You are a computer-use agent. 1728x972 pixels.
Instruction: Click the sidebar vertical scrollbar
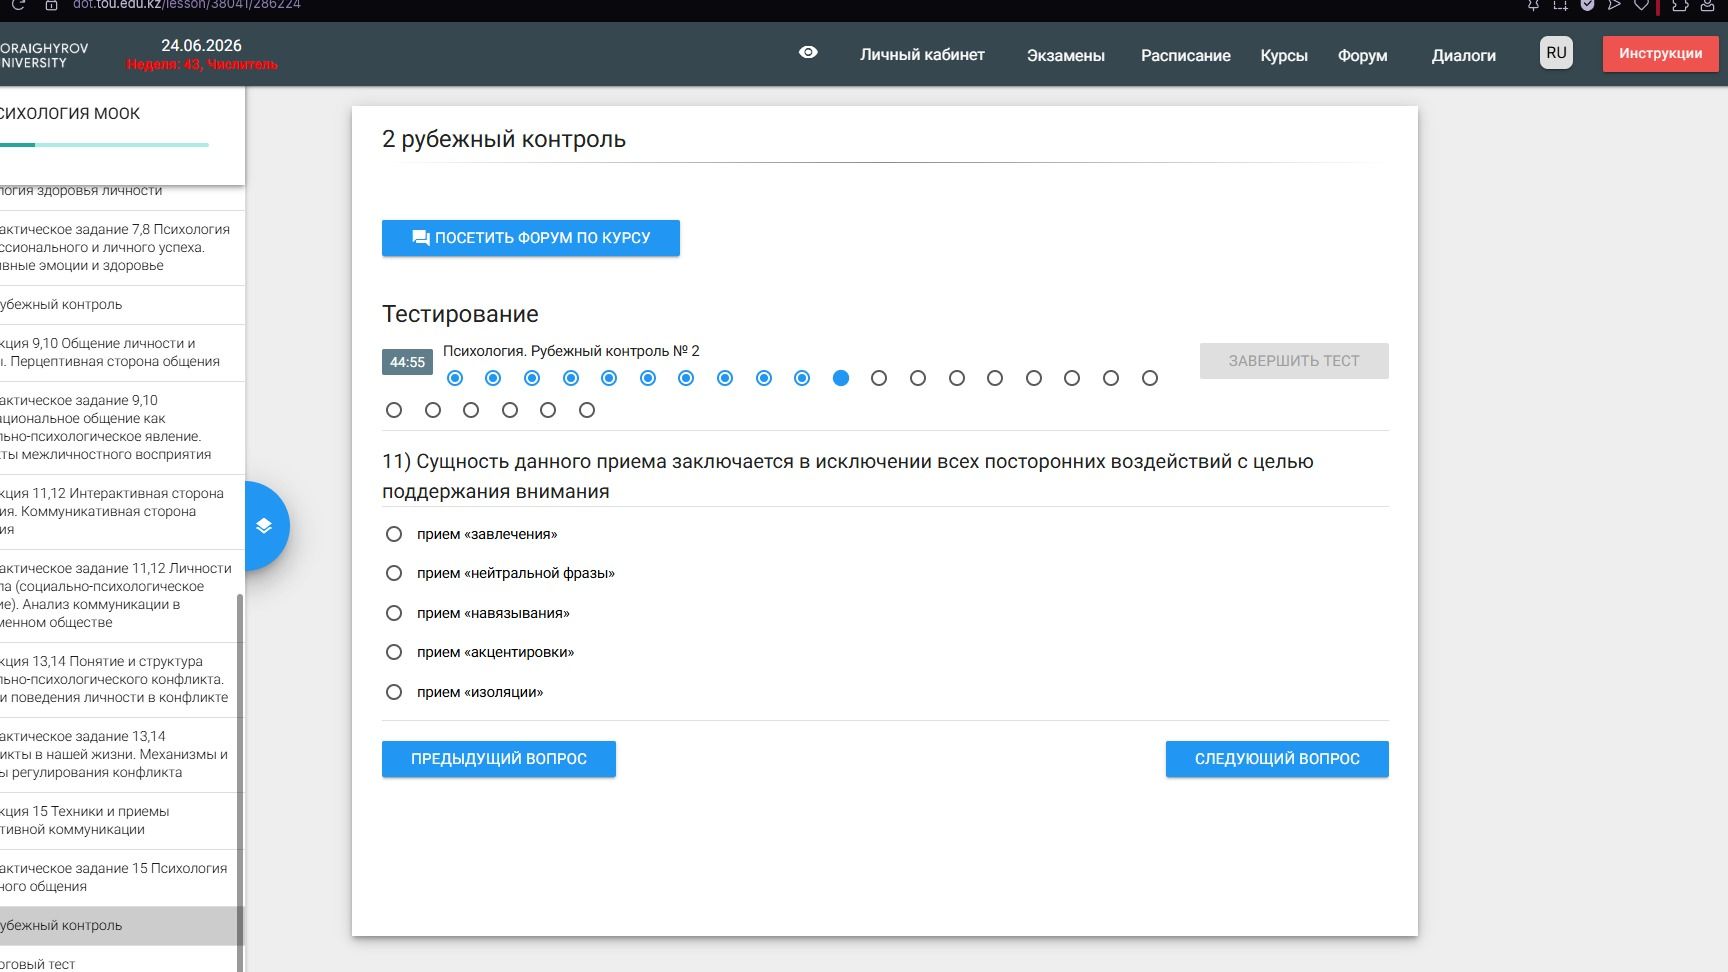point(240,780)
